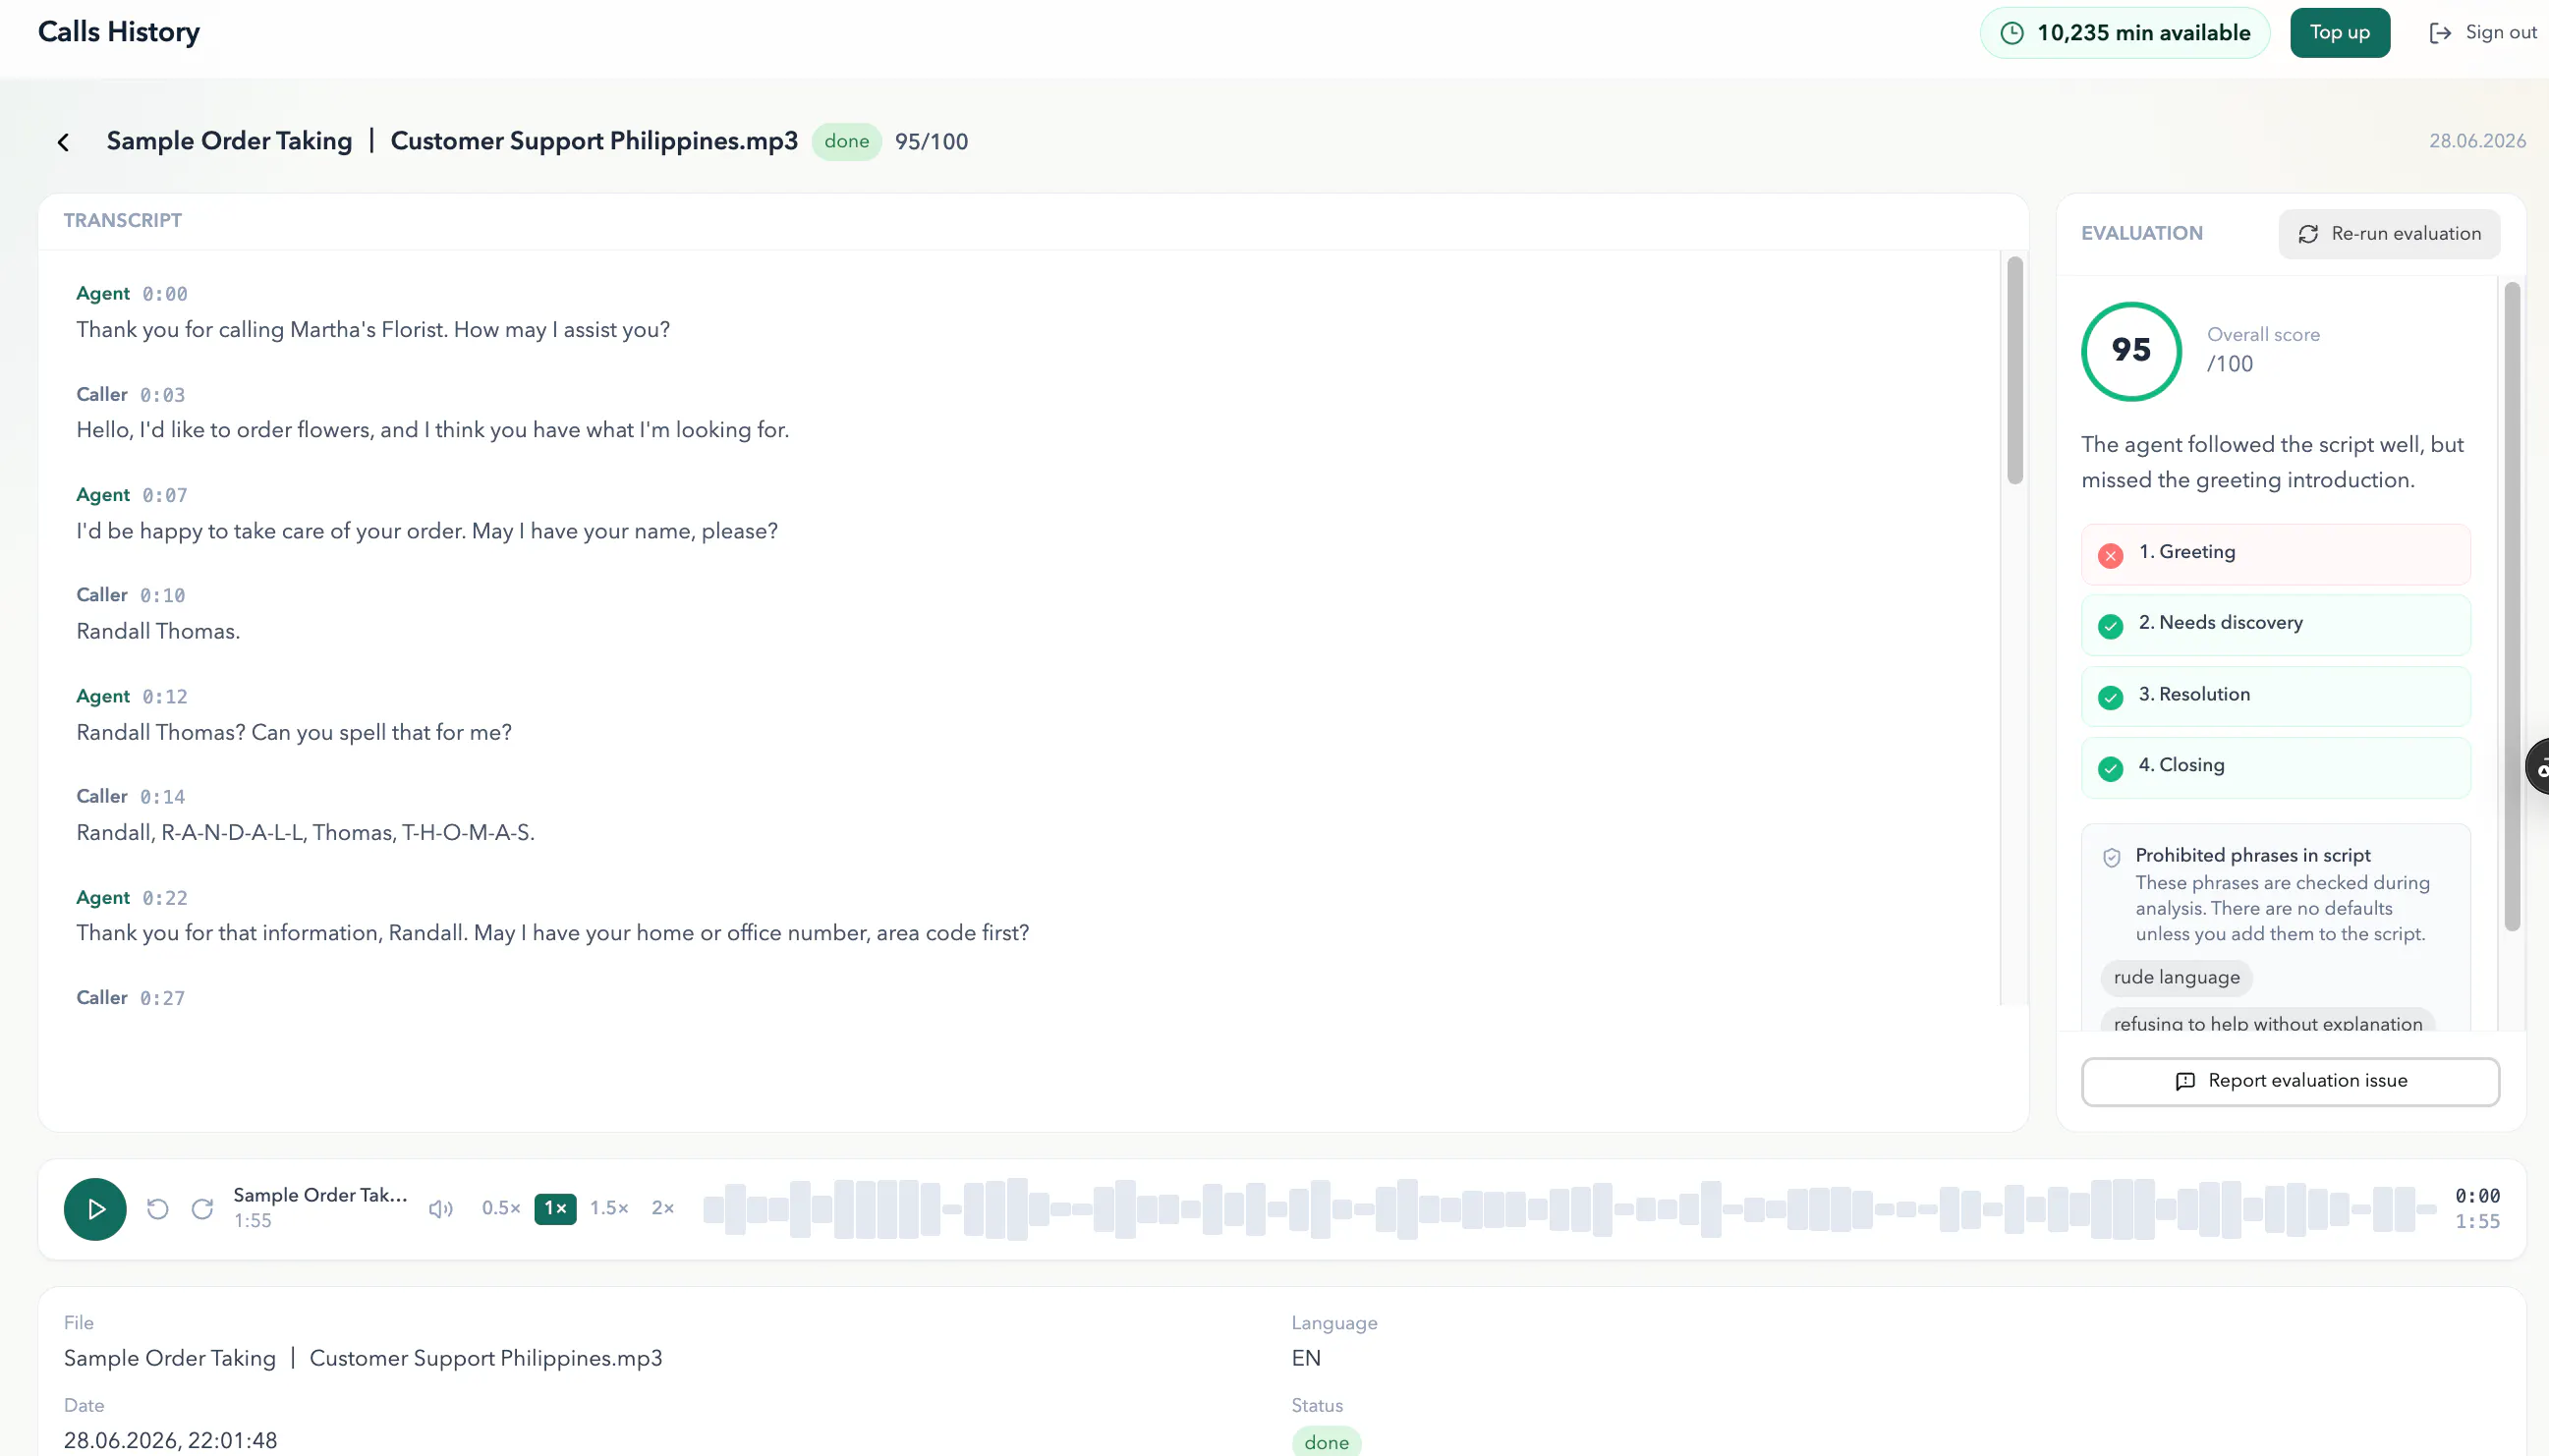Jump to Caller 0:10 timestamp
This screenshot has width=2549, height=1456.
click(x=162, y=596)
